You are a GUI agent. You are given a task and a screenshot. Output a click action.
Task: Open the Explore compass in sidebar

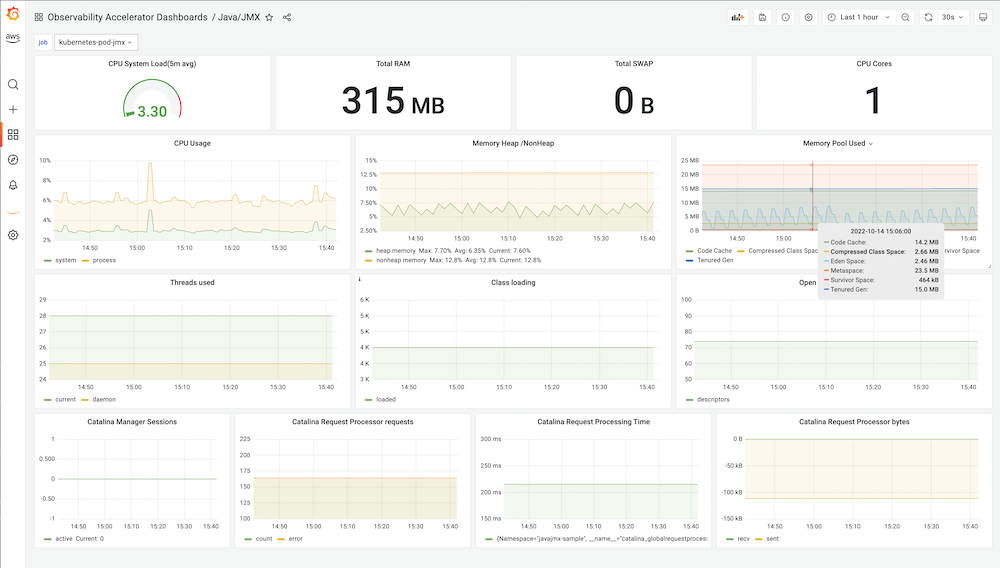(x=13, y=159)
